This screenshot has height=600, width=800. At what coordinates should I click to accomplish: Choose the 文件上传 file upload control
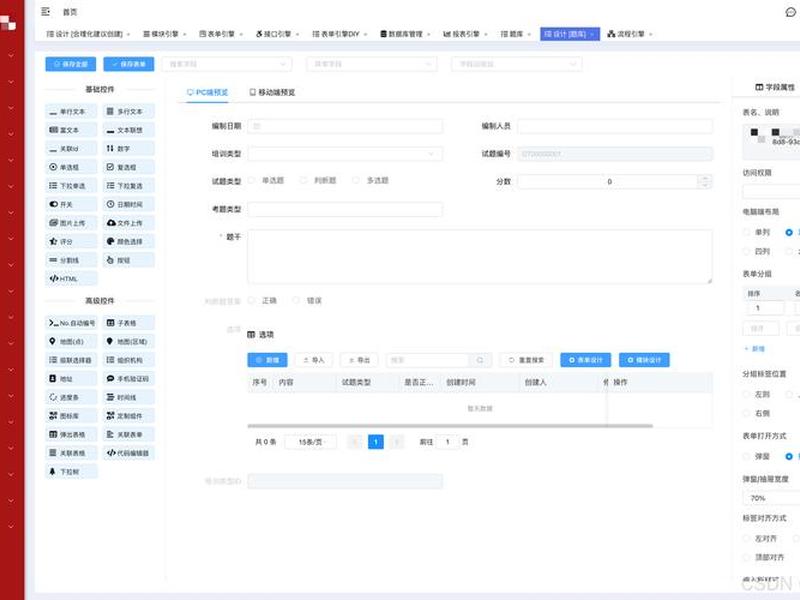[129, 223]
